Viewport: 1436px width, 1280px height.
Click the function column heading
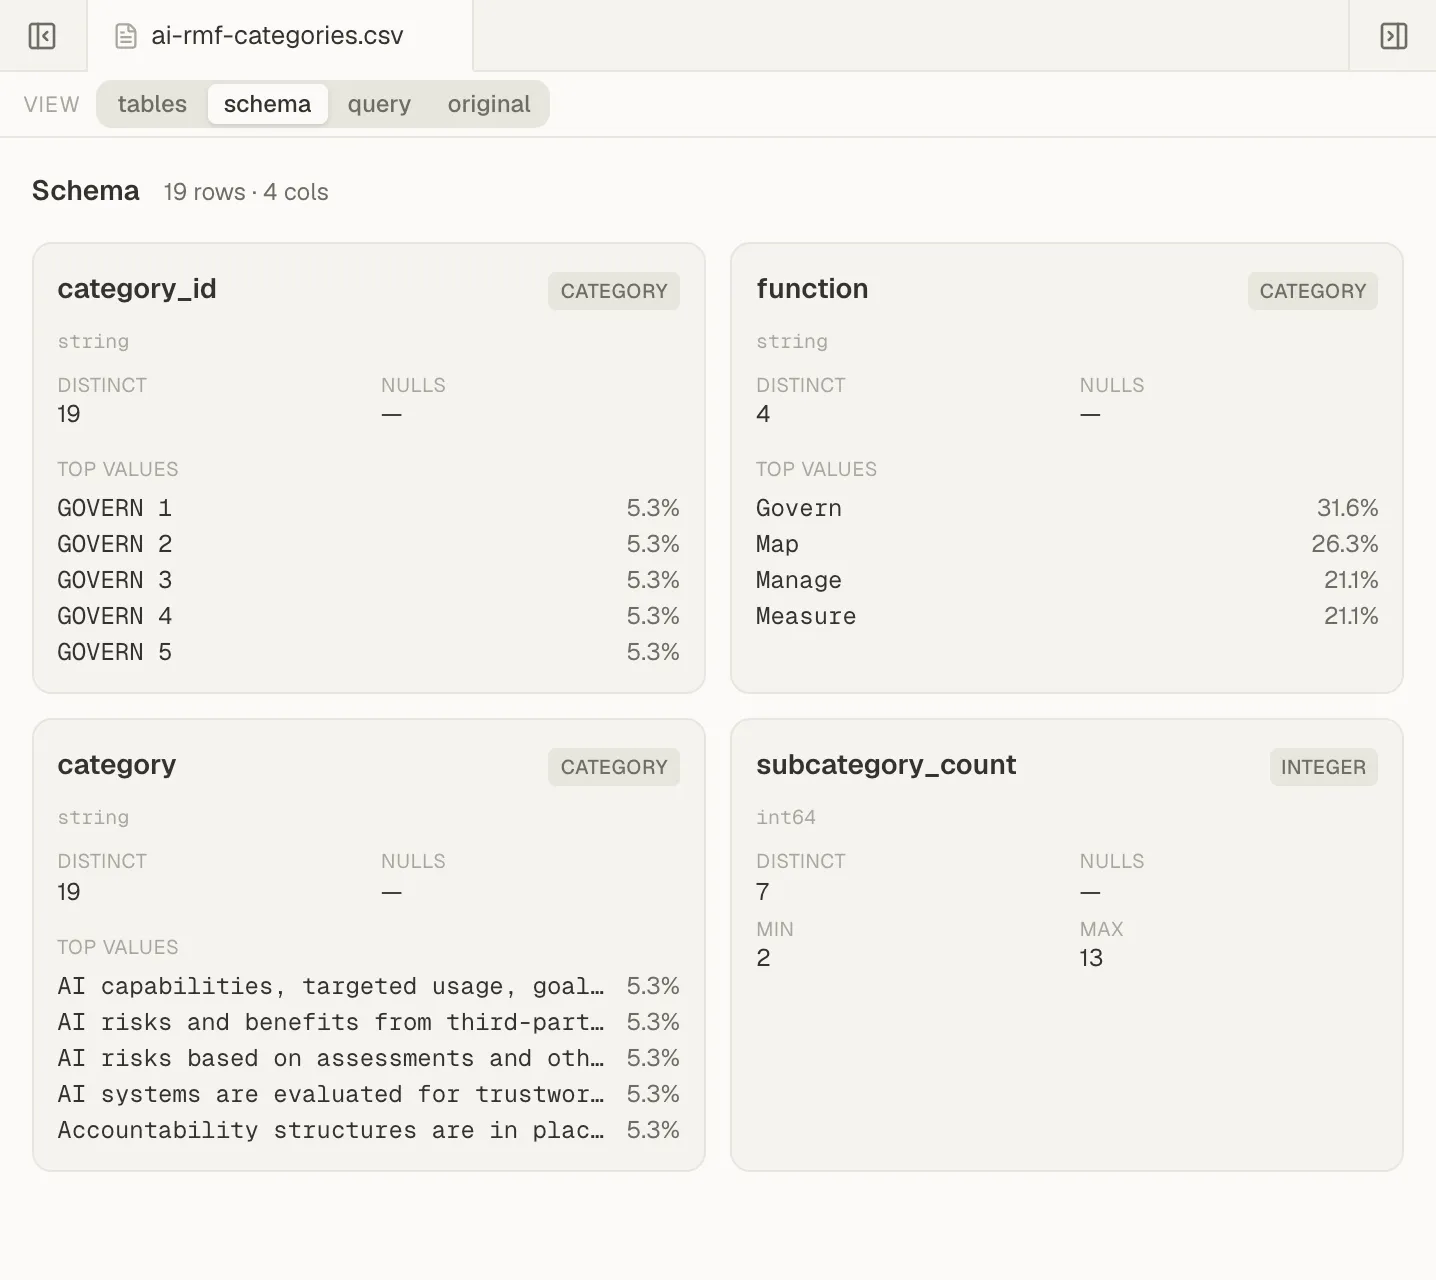[812, 289]
